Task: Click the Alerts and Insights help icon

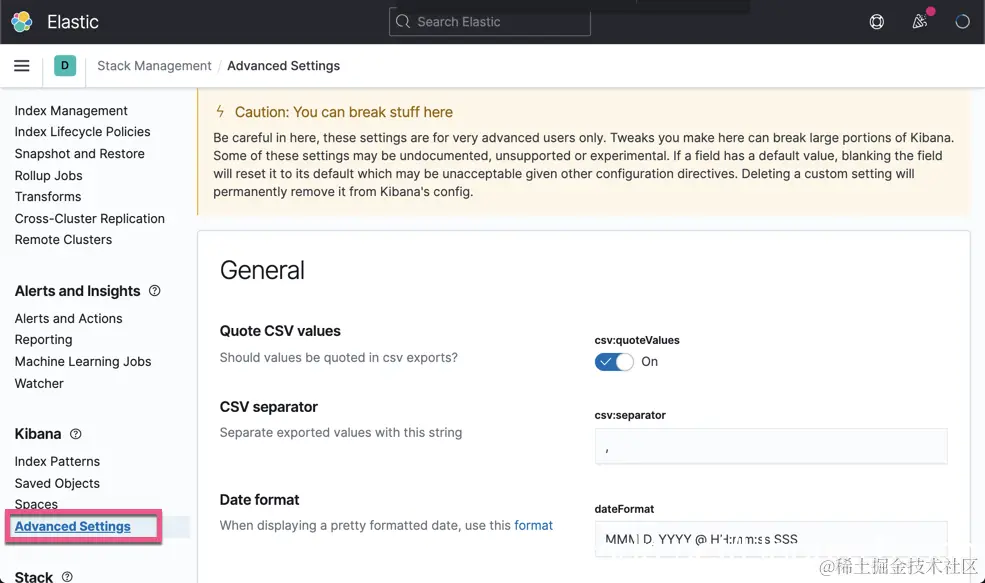Action: (155, 291)
